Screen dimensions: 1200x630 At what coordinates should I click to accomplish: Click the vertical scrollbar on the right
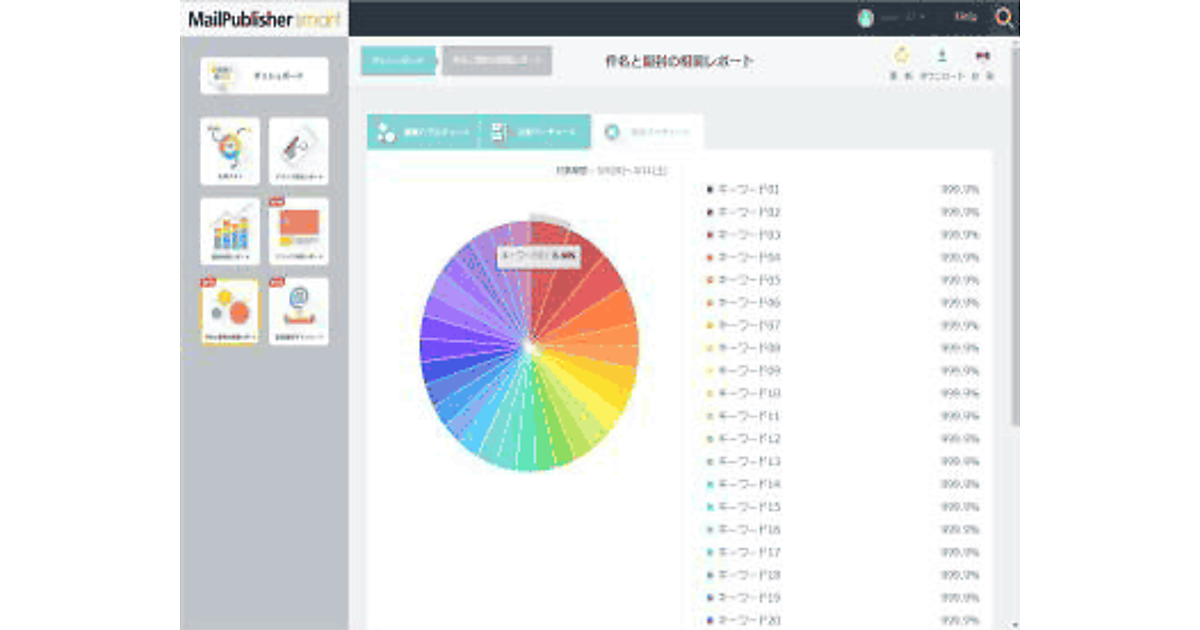click(1014, 250)
